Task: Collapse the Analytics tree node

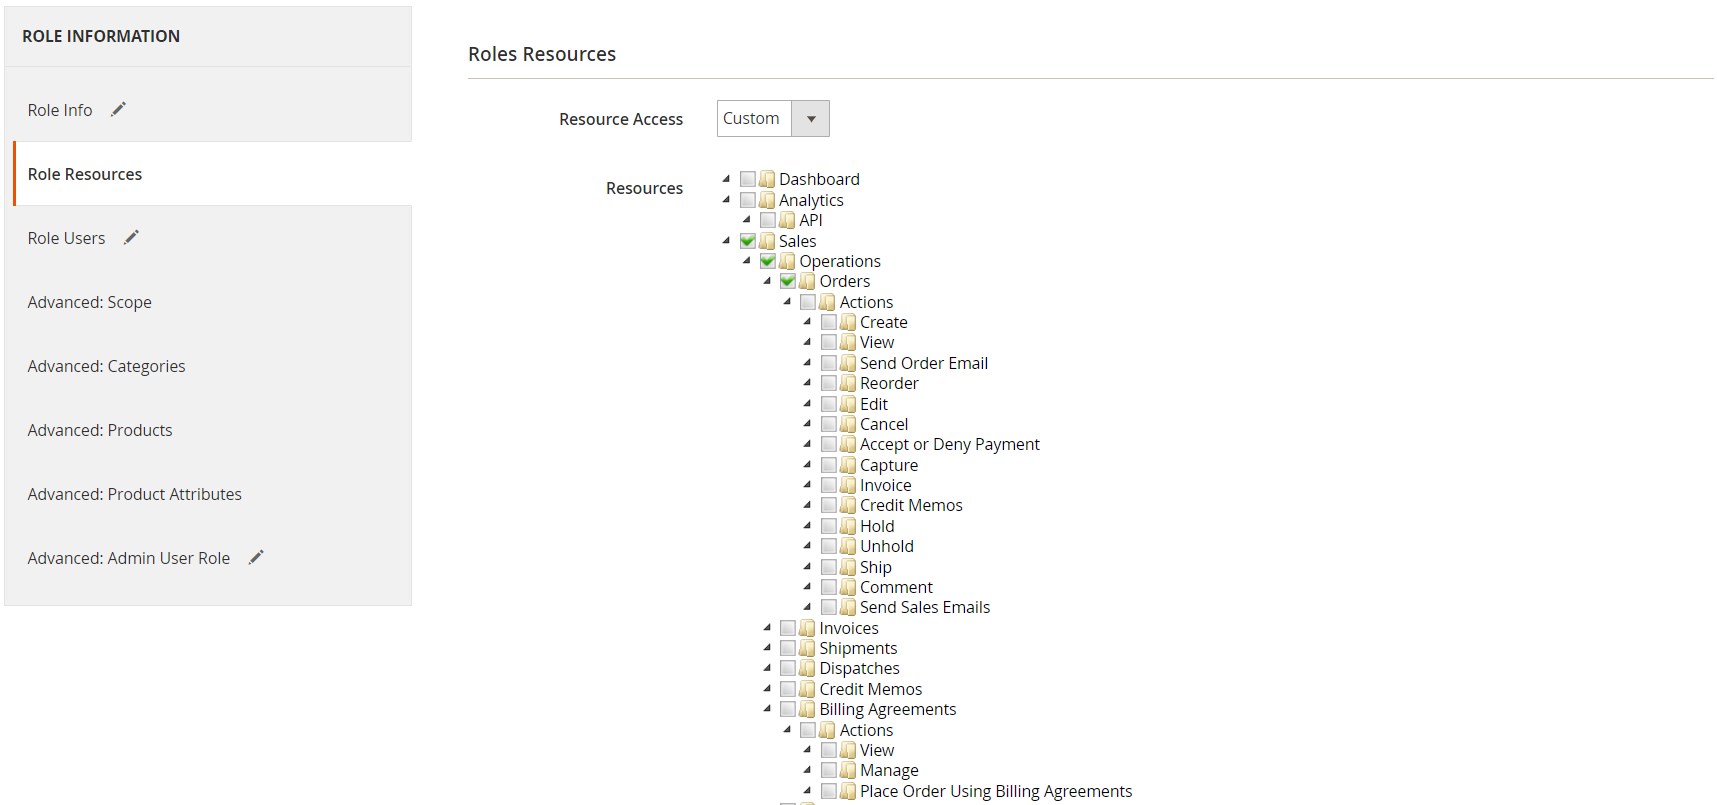Action: pos(727,199)
